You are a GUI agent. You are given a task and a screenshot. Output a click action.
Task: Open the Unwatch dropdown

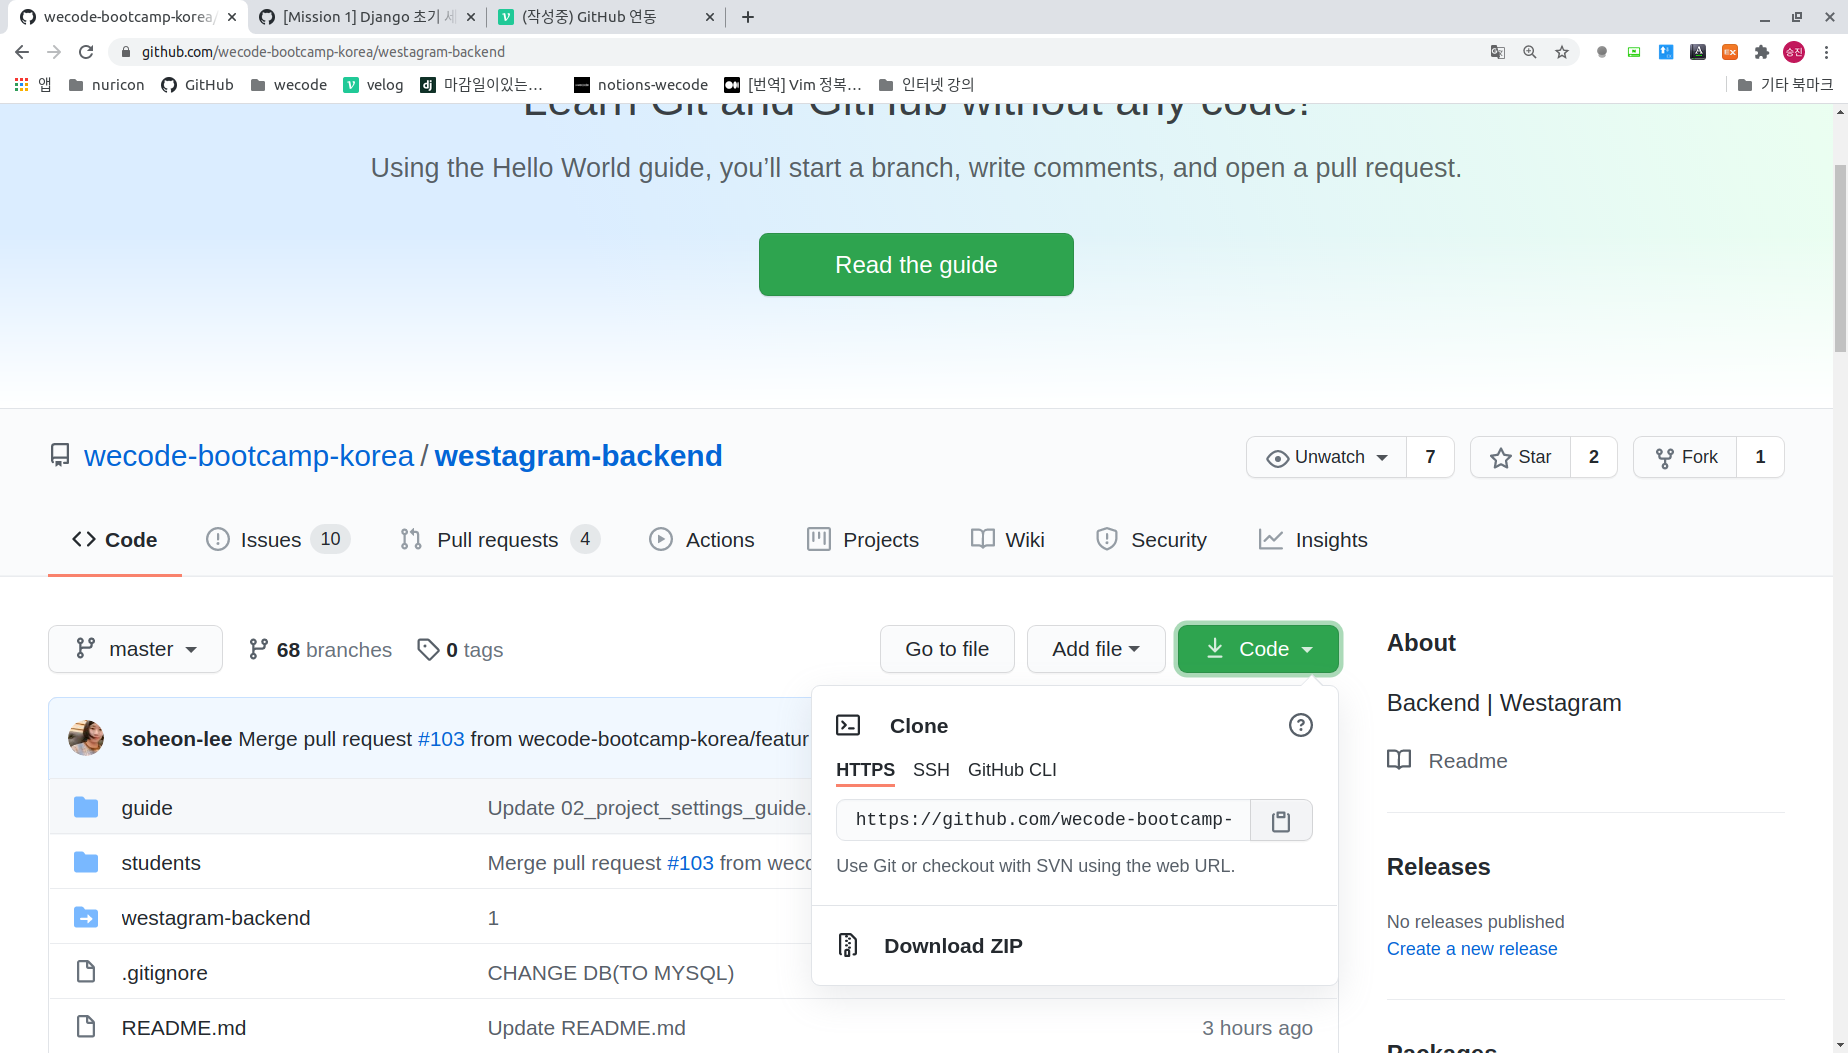click(1326, 457)
